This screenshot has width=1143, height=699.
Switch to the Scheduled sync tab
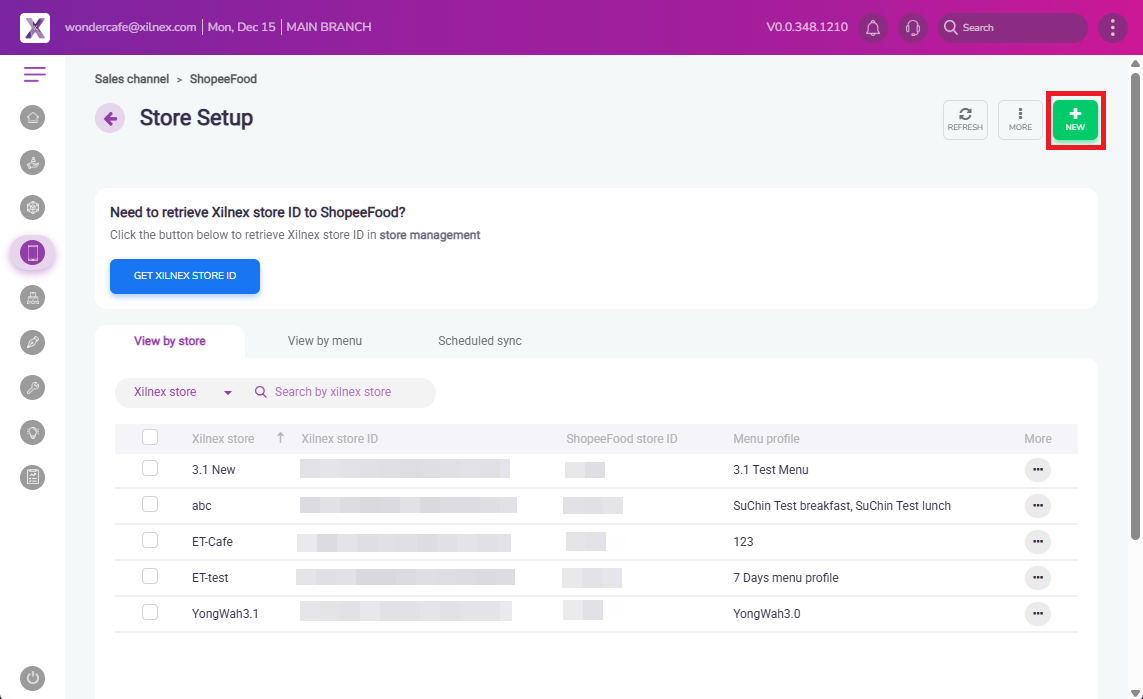(480, 341)
